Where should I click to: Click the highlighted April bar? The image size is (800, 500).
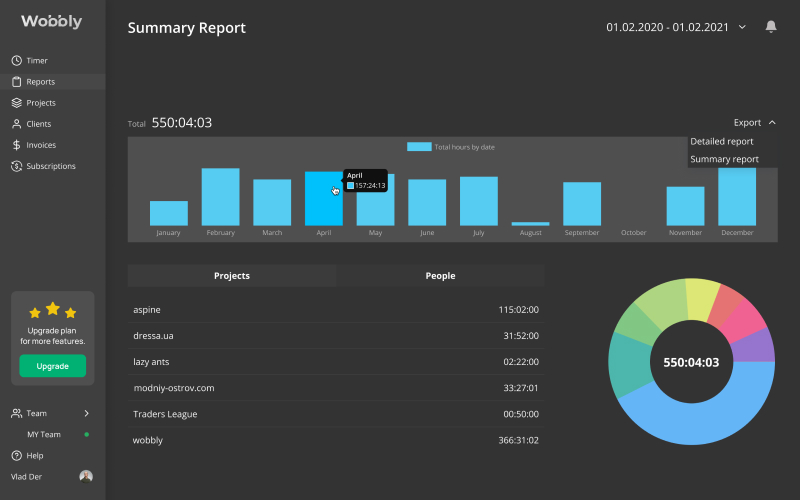[x=323, y=198]
